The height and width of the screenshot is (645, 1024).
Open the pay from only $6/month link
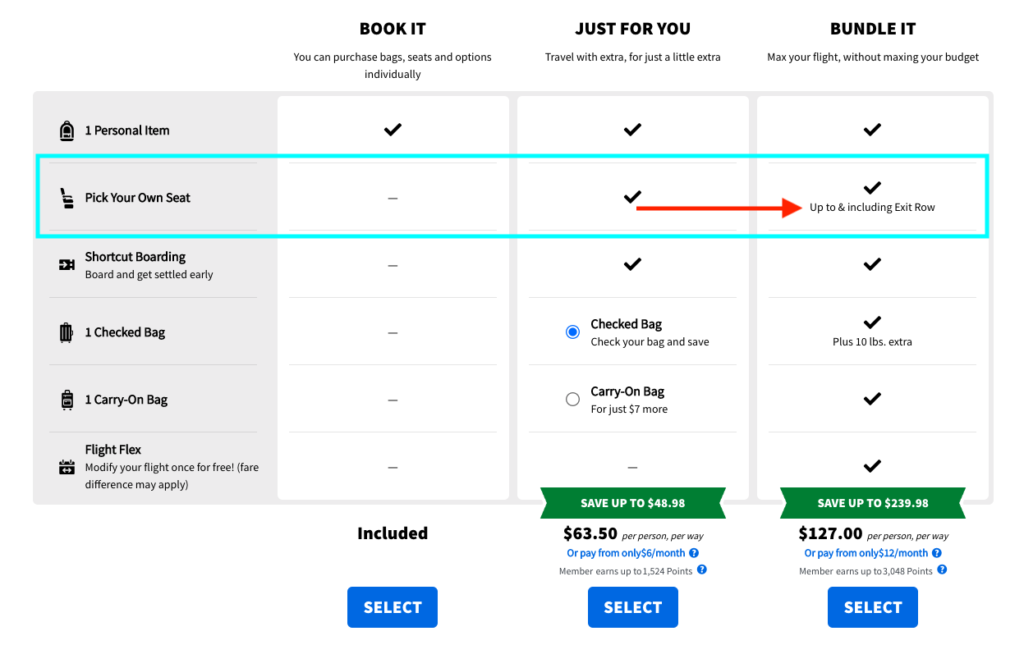pos(626,553)
